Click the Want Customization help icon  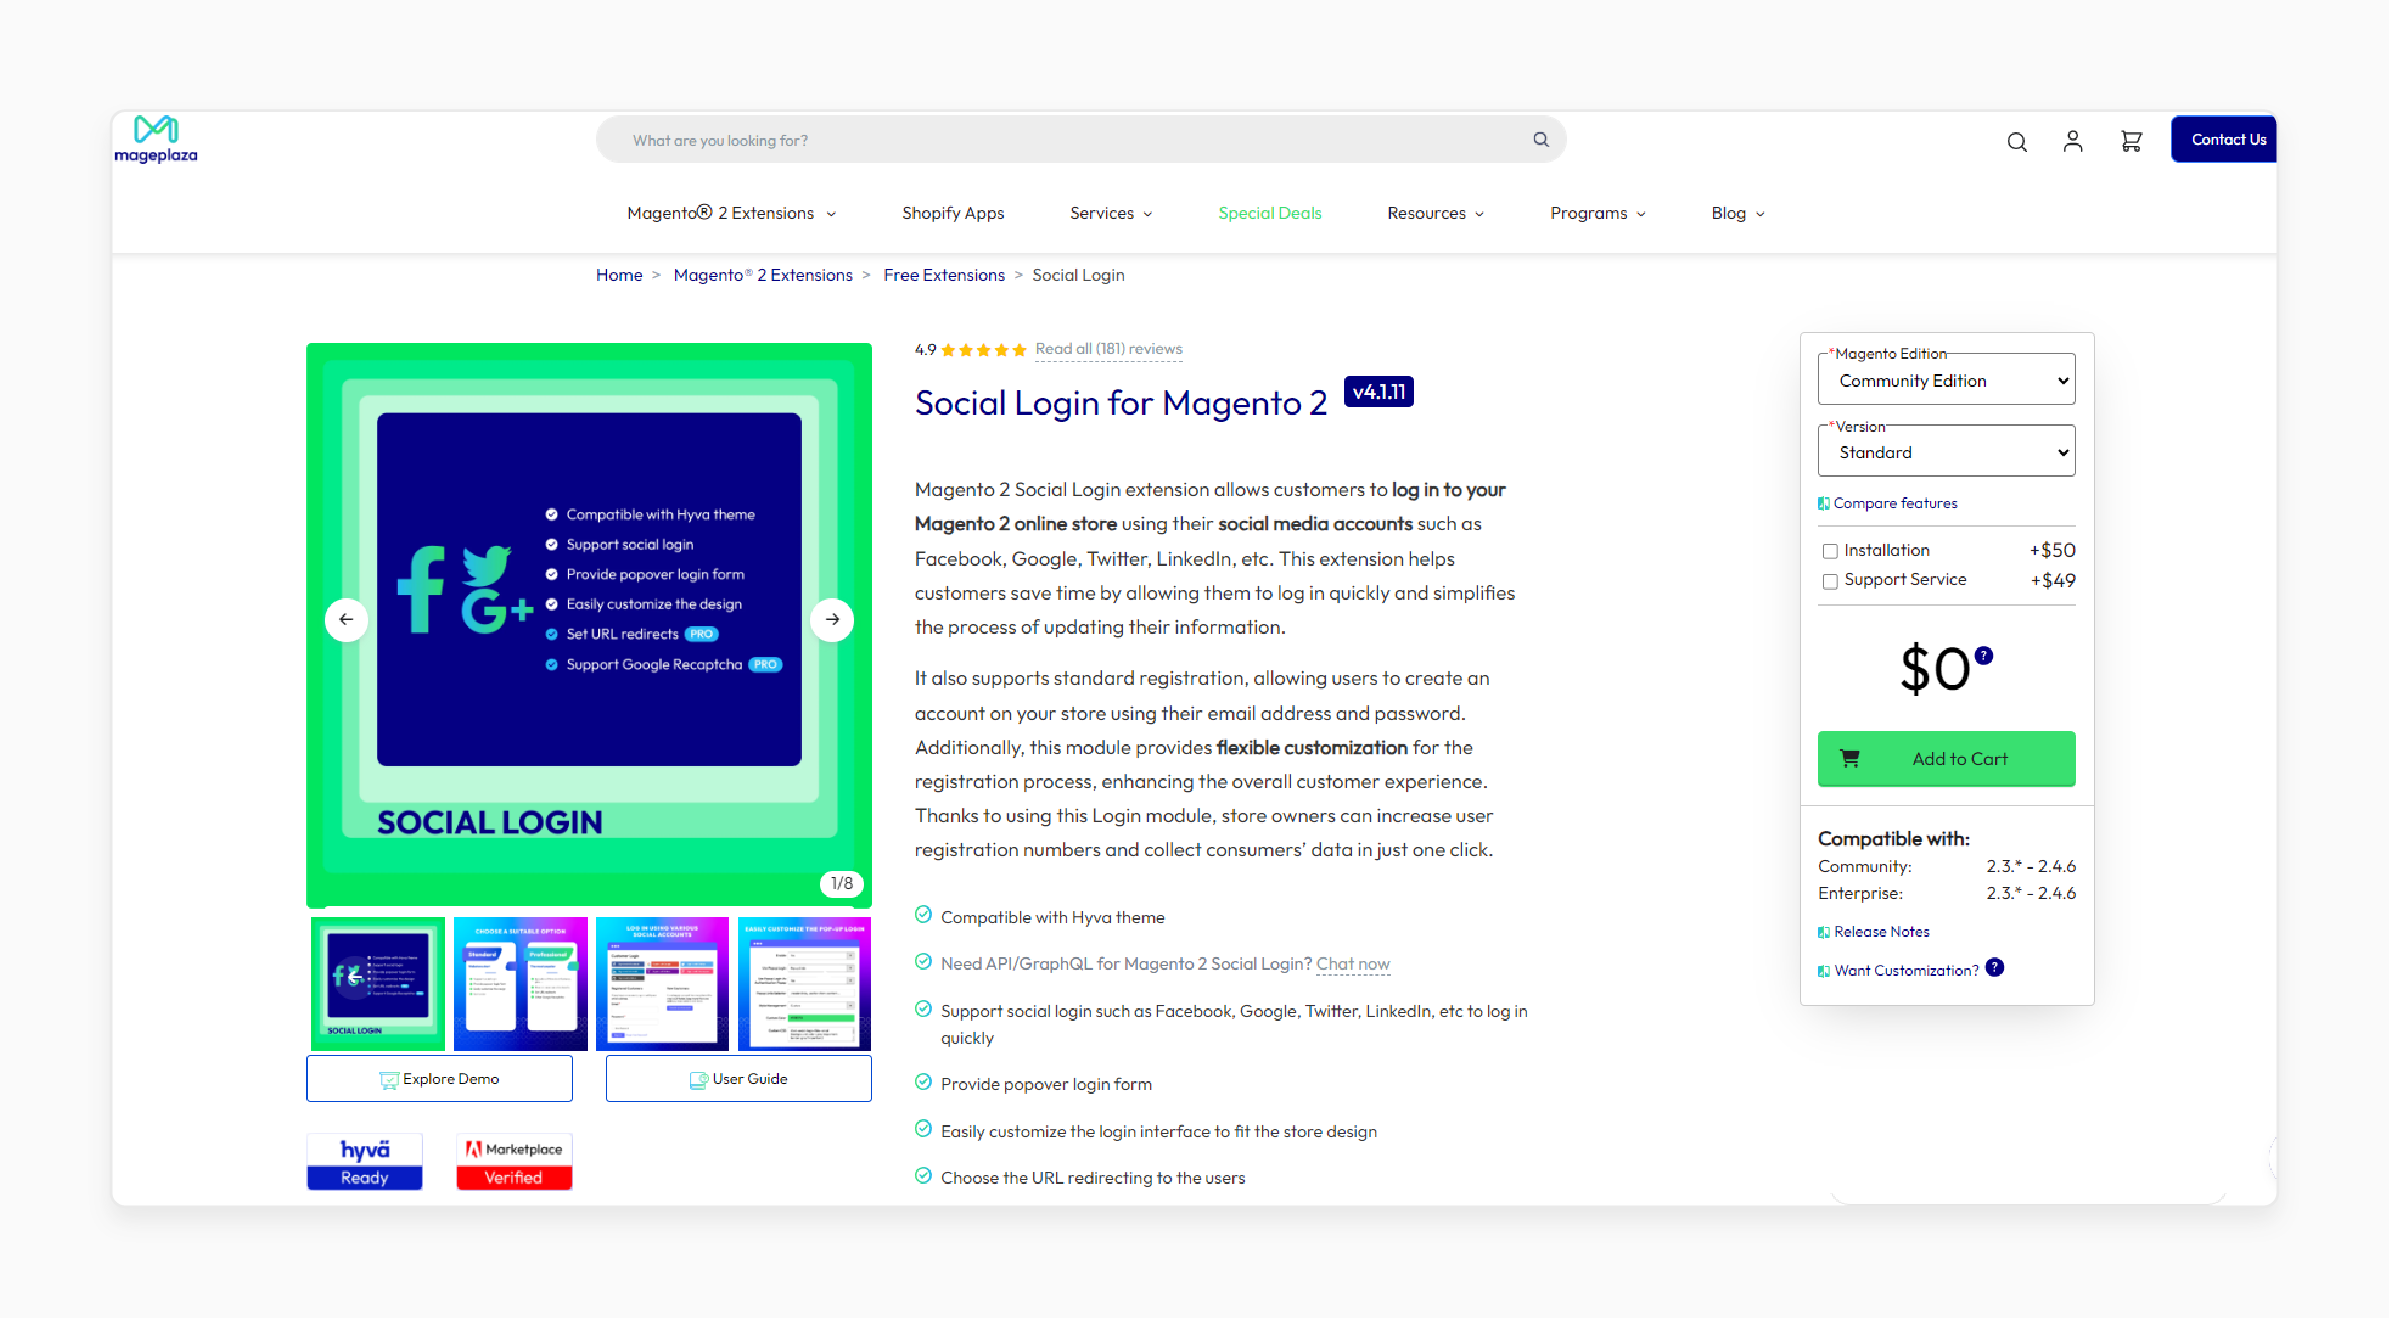click(x=1995, y=967)
